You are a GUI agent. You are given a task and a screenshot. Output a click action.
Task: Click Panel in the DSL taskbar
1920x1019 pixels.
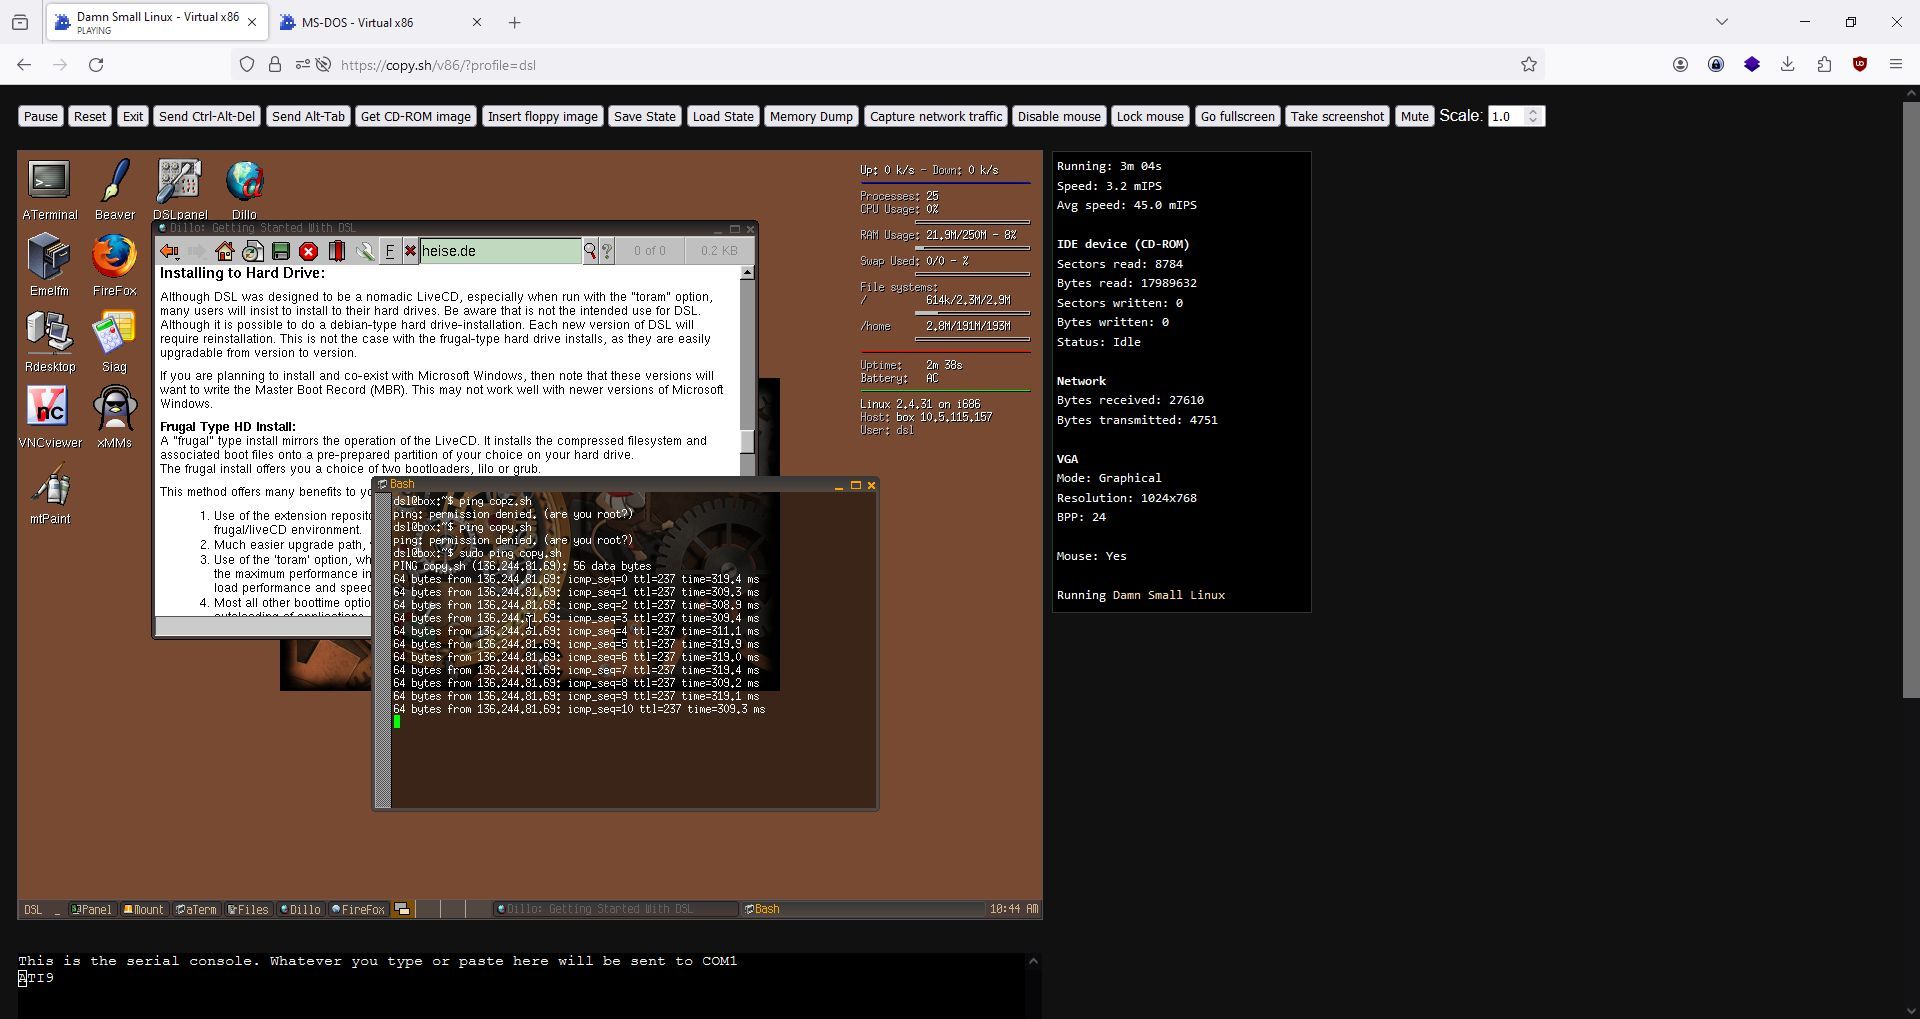pos(91,910)
